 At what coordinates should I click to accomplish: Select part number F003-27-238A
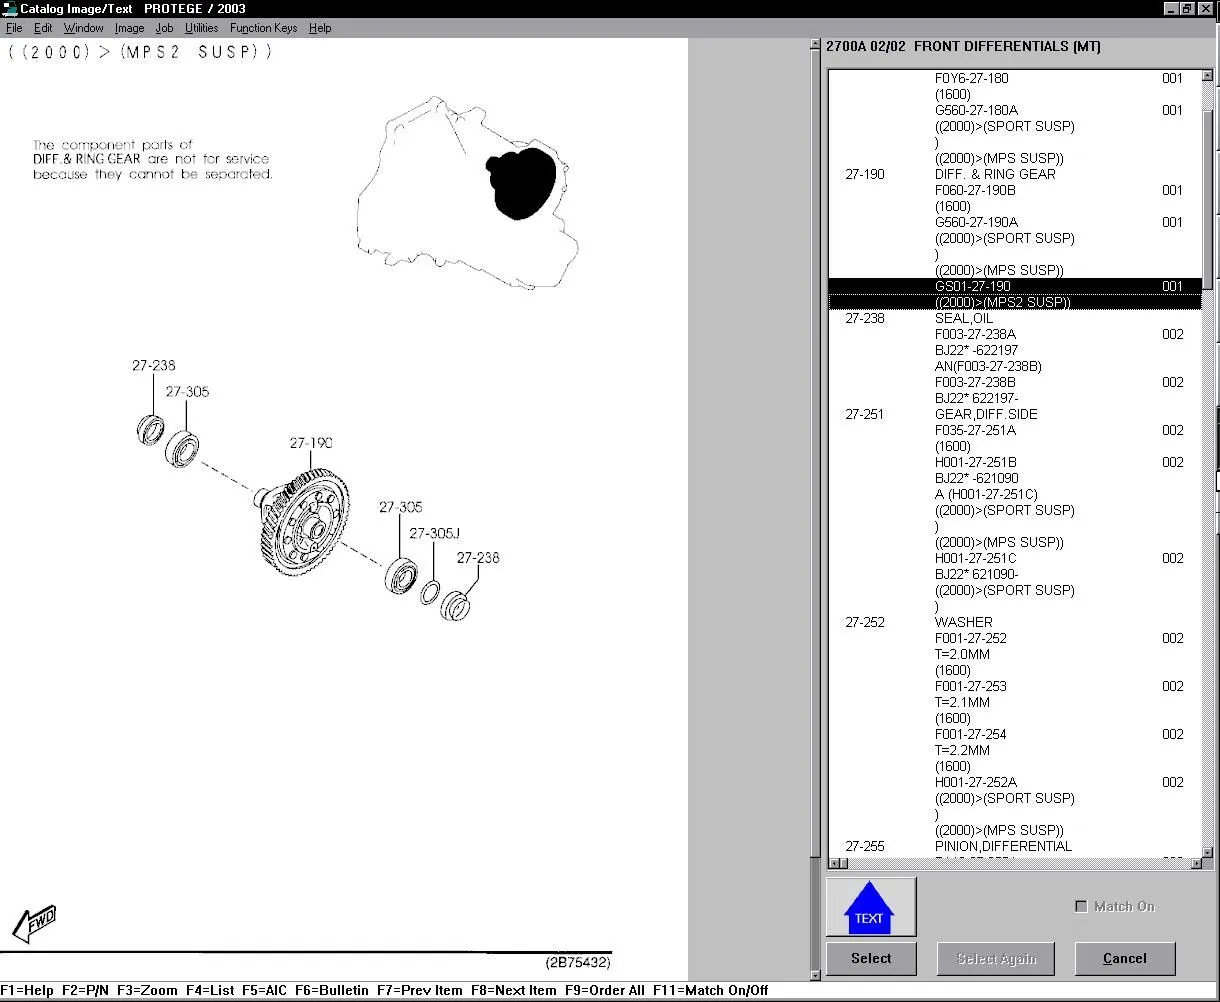pyautogui.click(x=975, y=334)
